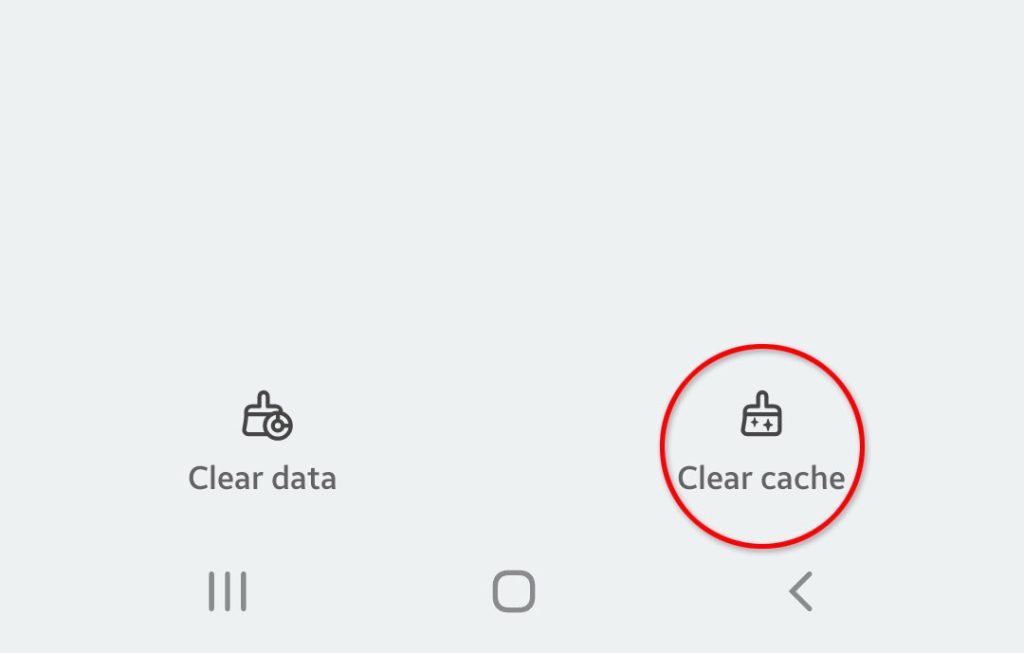The width and height of the screenshot is (1024, 653).
Task: Delete app data with the left-hand button
Action: pos(263,442)
